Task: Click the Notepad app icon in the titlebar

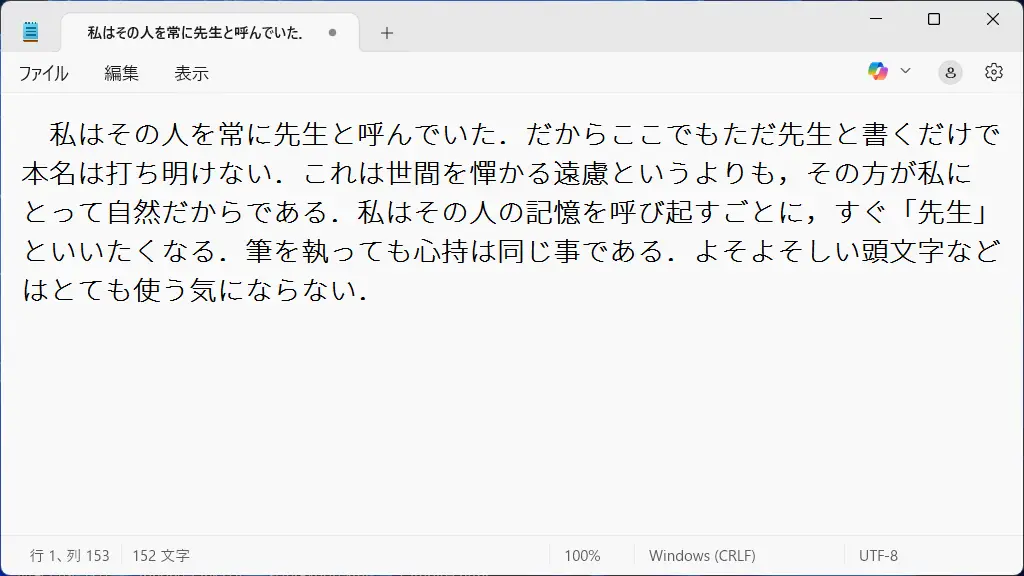Action: [x=31, y=30]
